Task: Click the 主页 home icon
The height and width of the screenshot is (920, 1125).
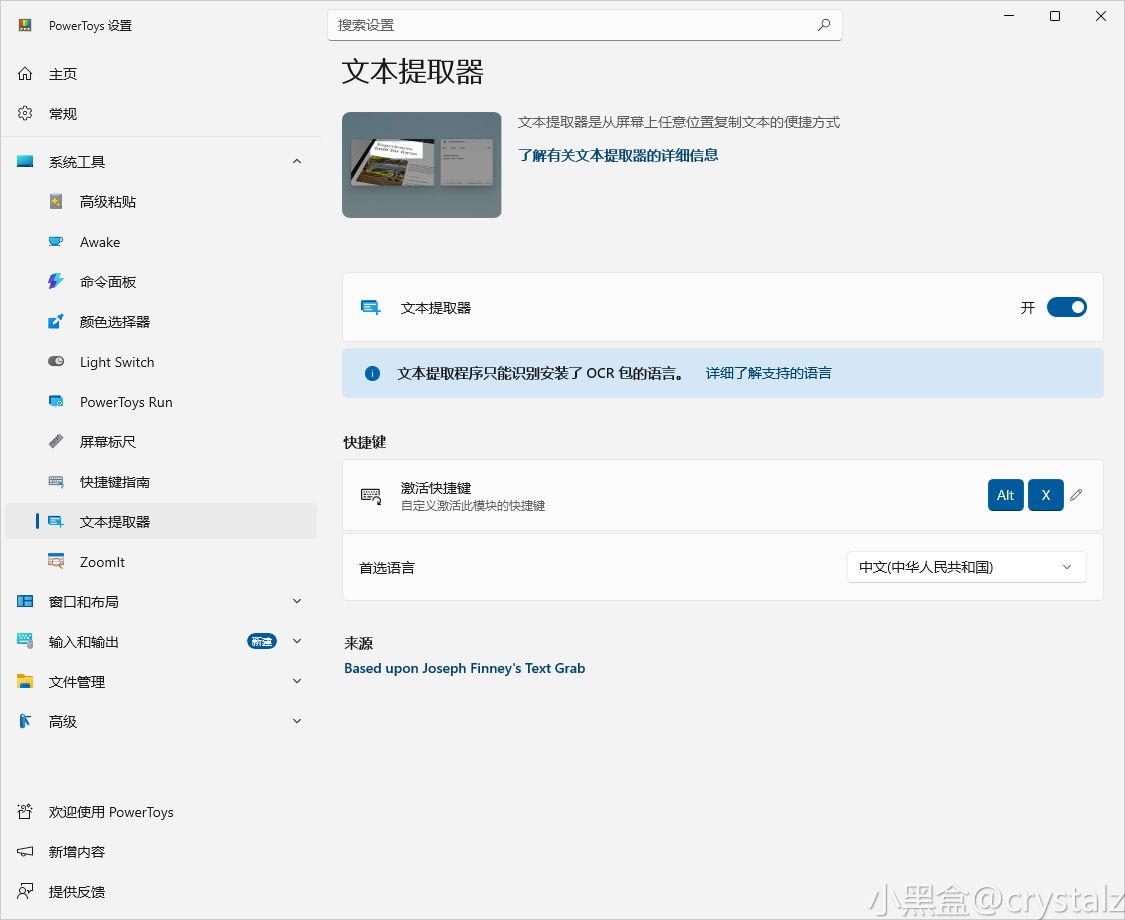Action: pos(25,74)
